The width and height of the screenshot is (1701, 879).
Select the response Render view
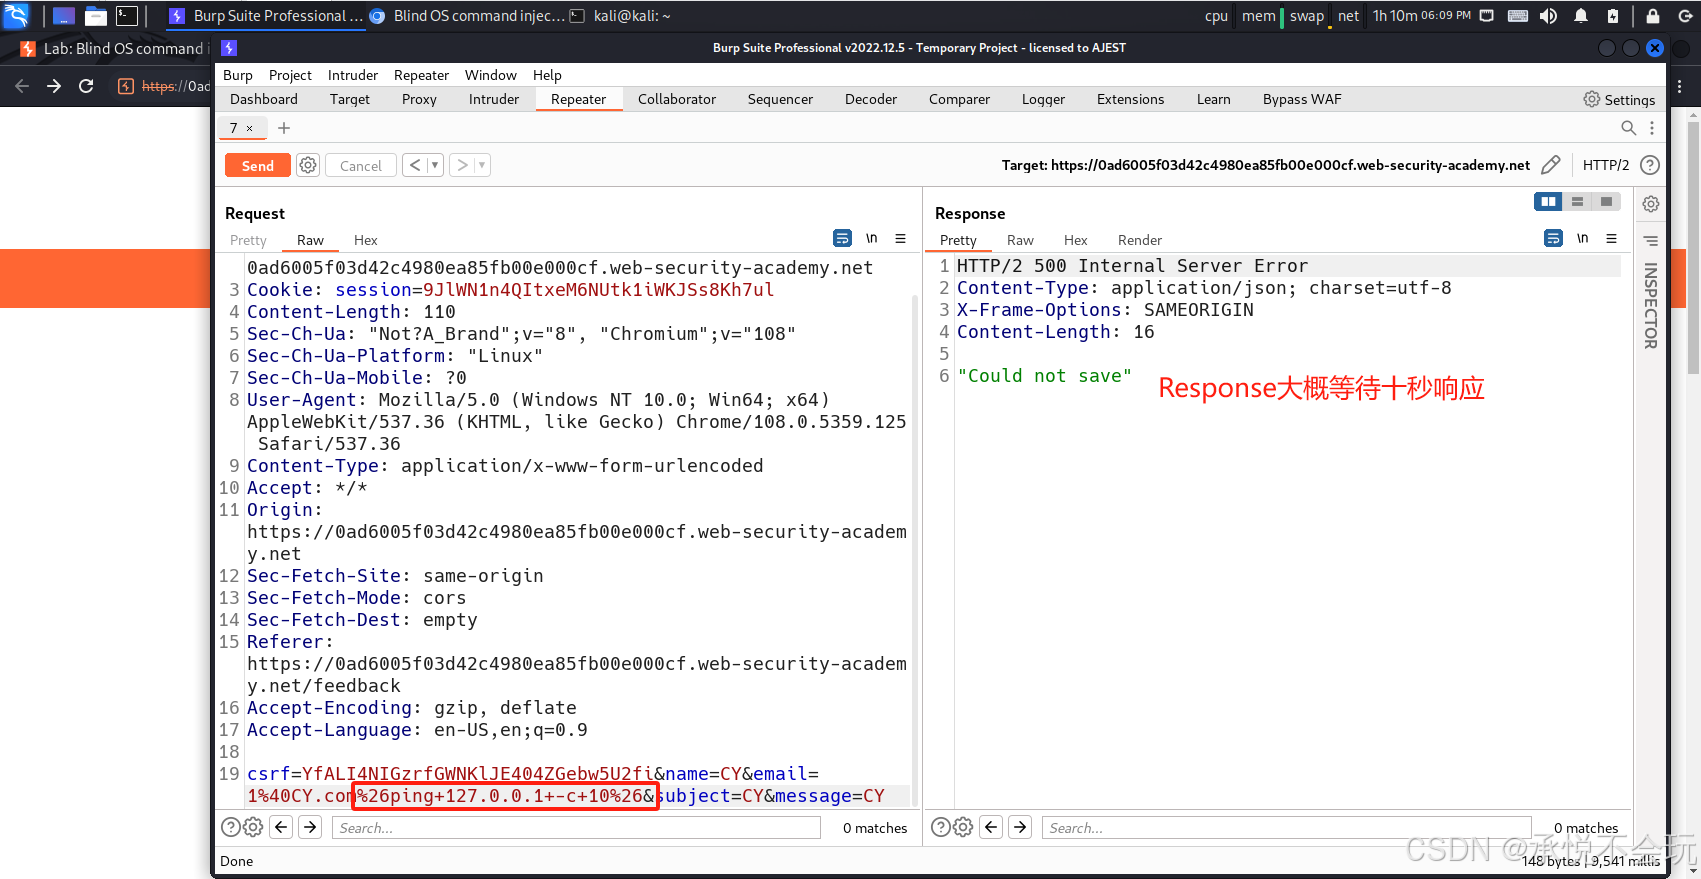1140,240
